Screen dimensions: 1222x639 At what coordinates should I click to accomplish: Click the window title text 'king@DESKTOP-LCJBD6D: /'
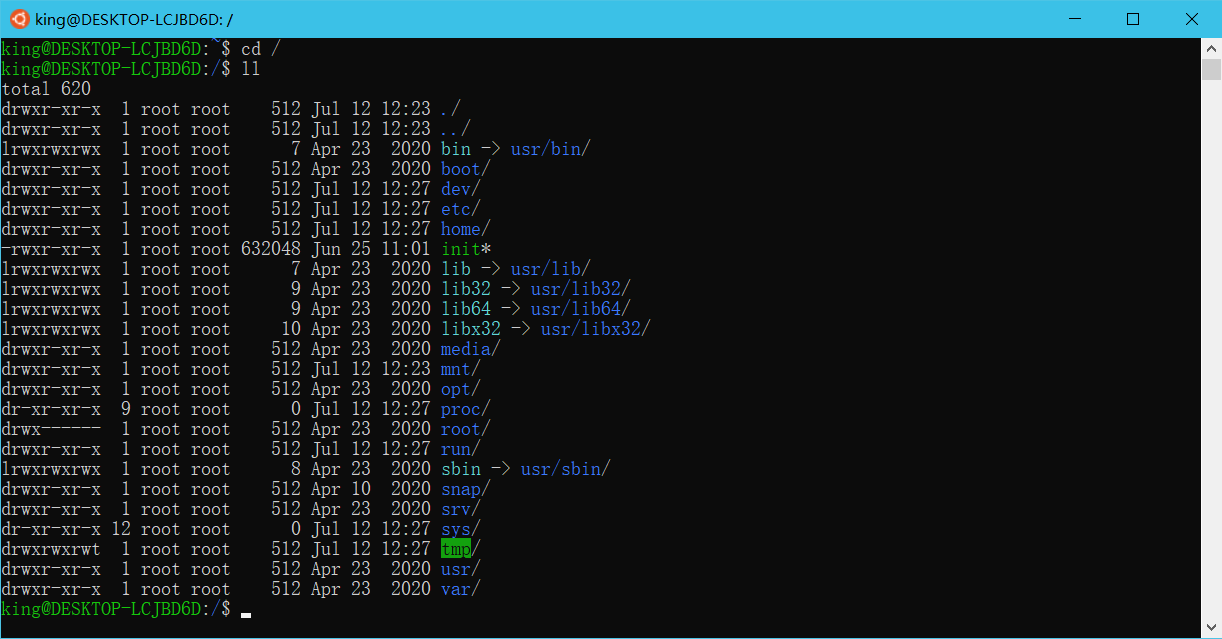(135, 19)
